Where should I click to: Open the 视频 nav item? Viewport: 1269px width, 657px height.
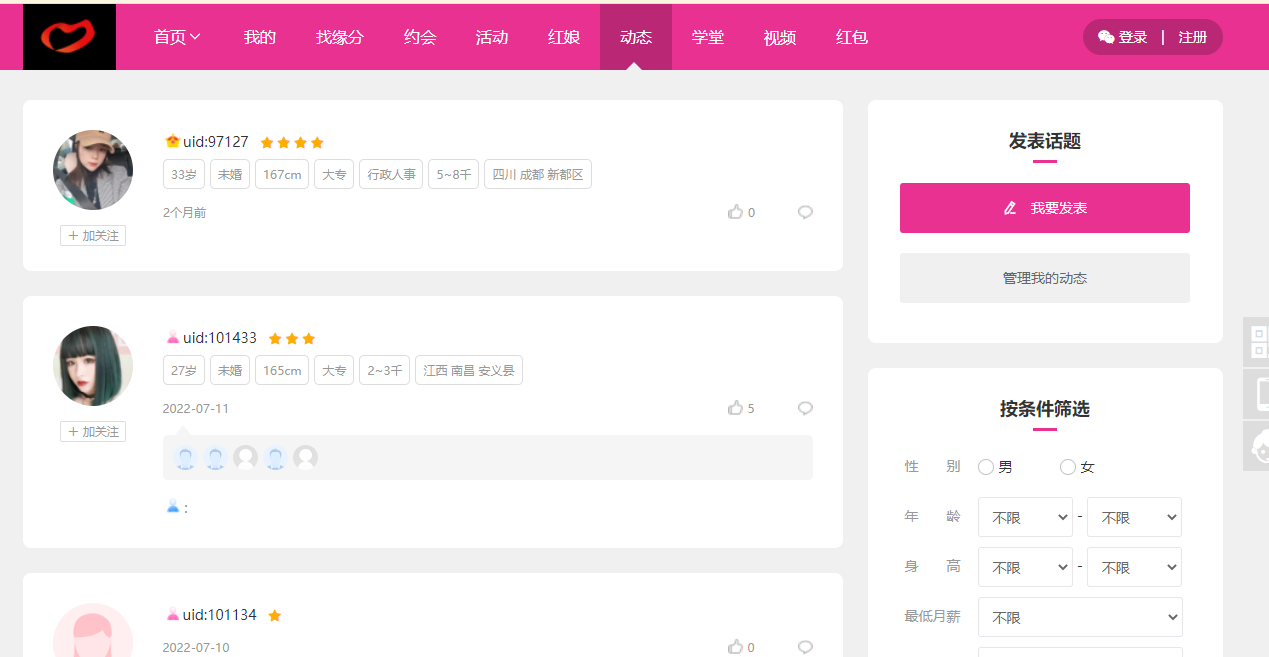tap(780, 37)
